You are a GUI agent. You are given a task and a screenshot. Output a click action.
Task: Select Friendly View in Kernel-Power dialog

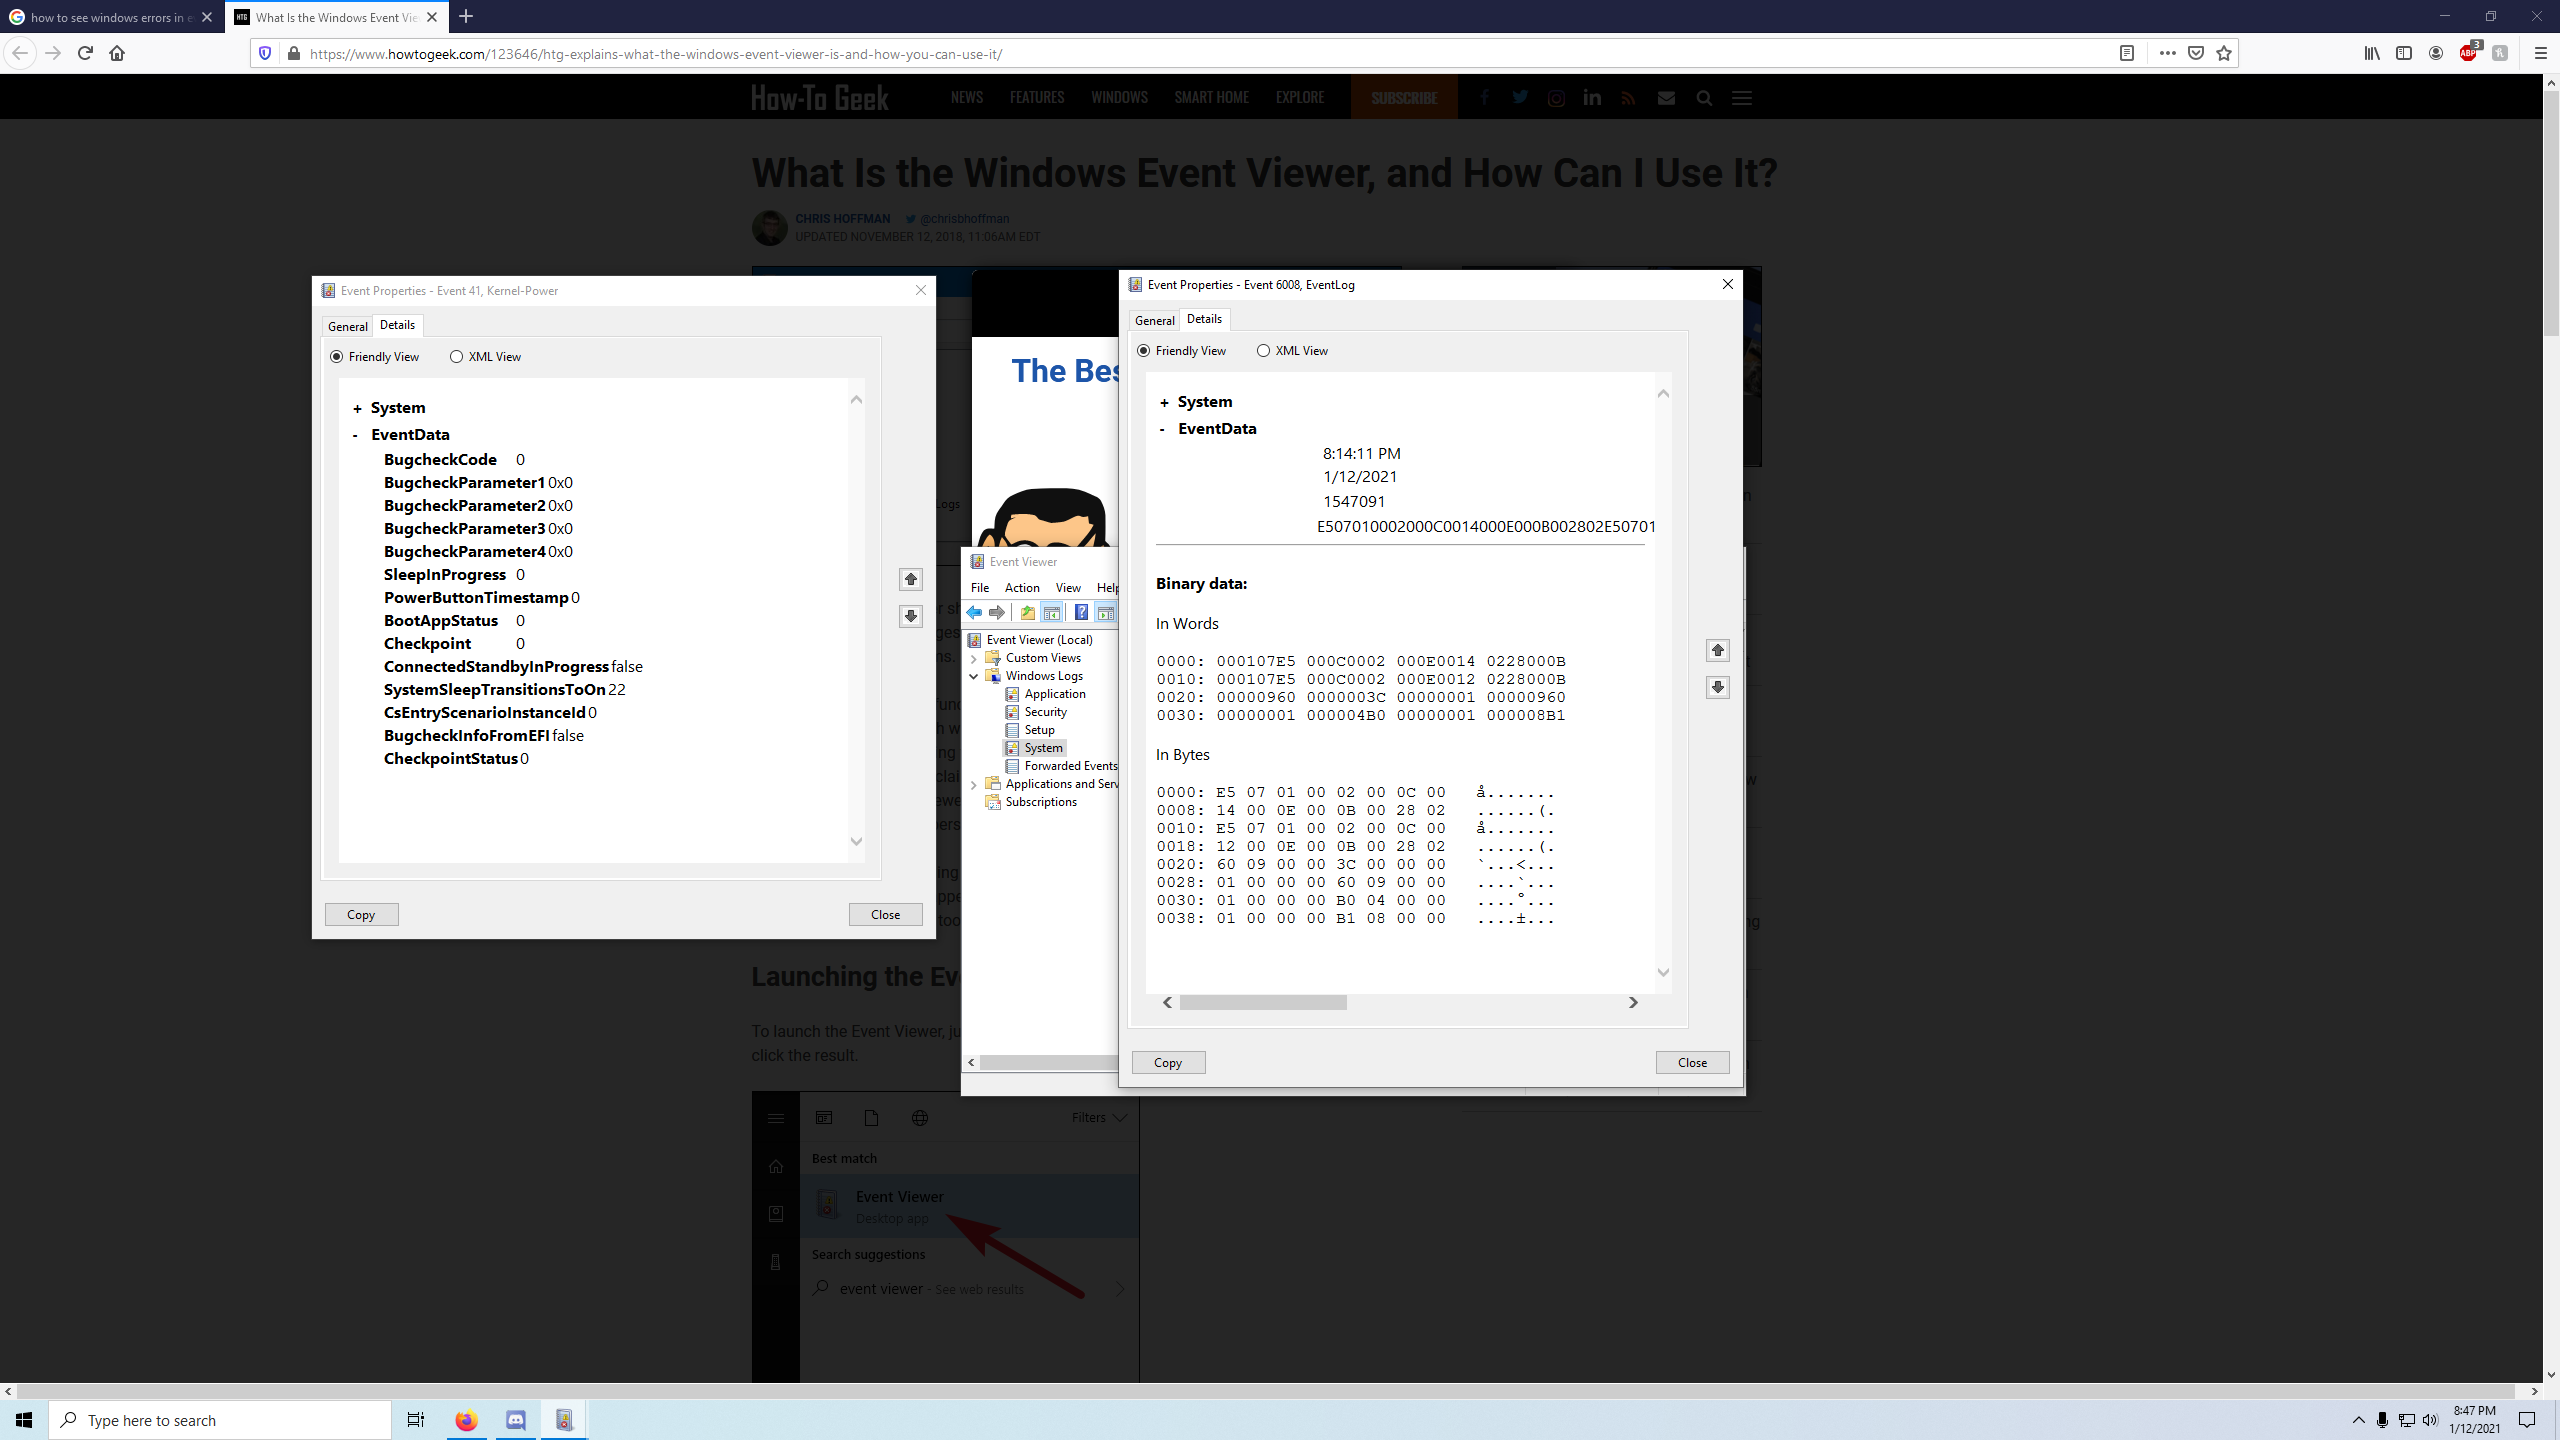[375, 357]
